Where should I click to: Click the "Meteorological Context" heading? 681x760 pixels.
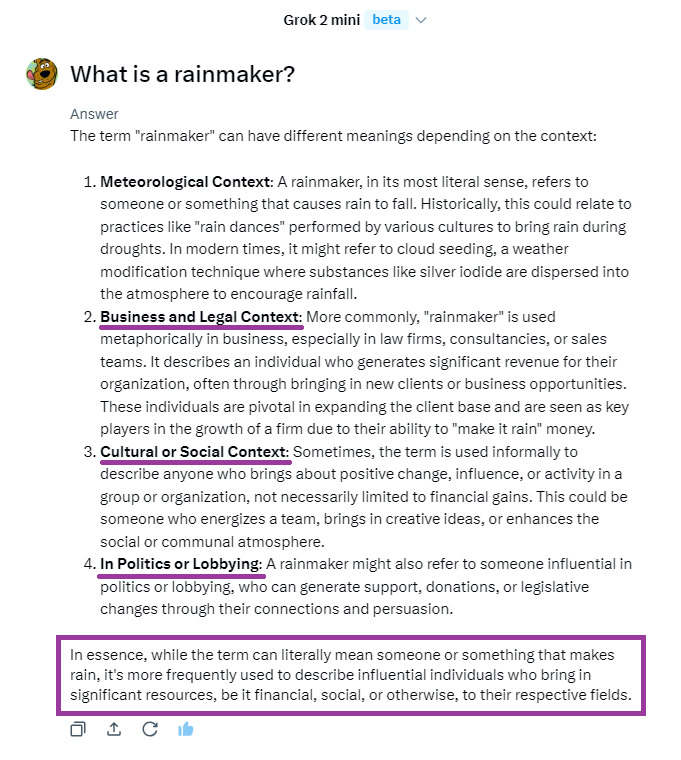pyautogui.click(x=185, y=182)
